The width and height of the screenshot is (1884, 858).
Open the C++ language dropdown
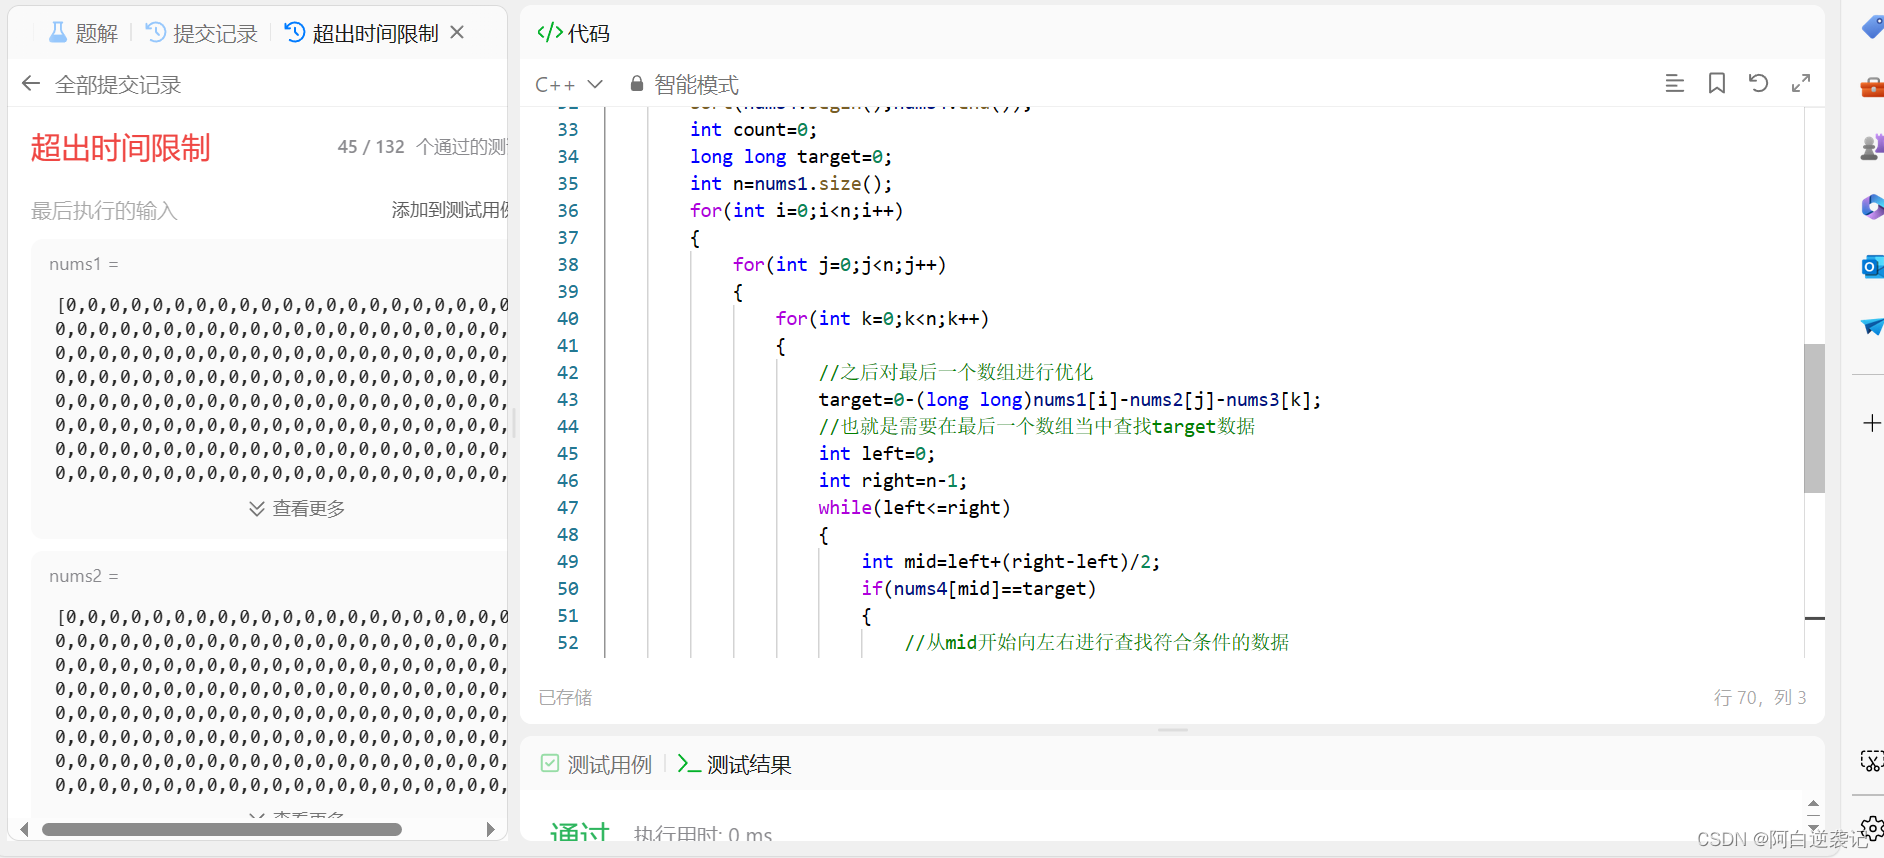(569, 85)
